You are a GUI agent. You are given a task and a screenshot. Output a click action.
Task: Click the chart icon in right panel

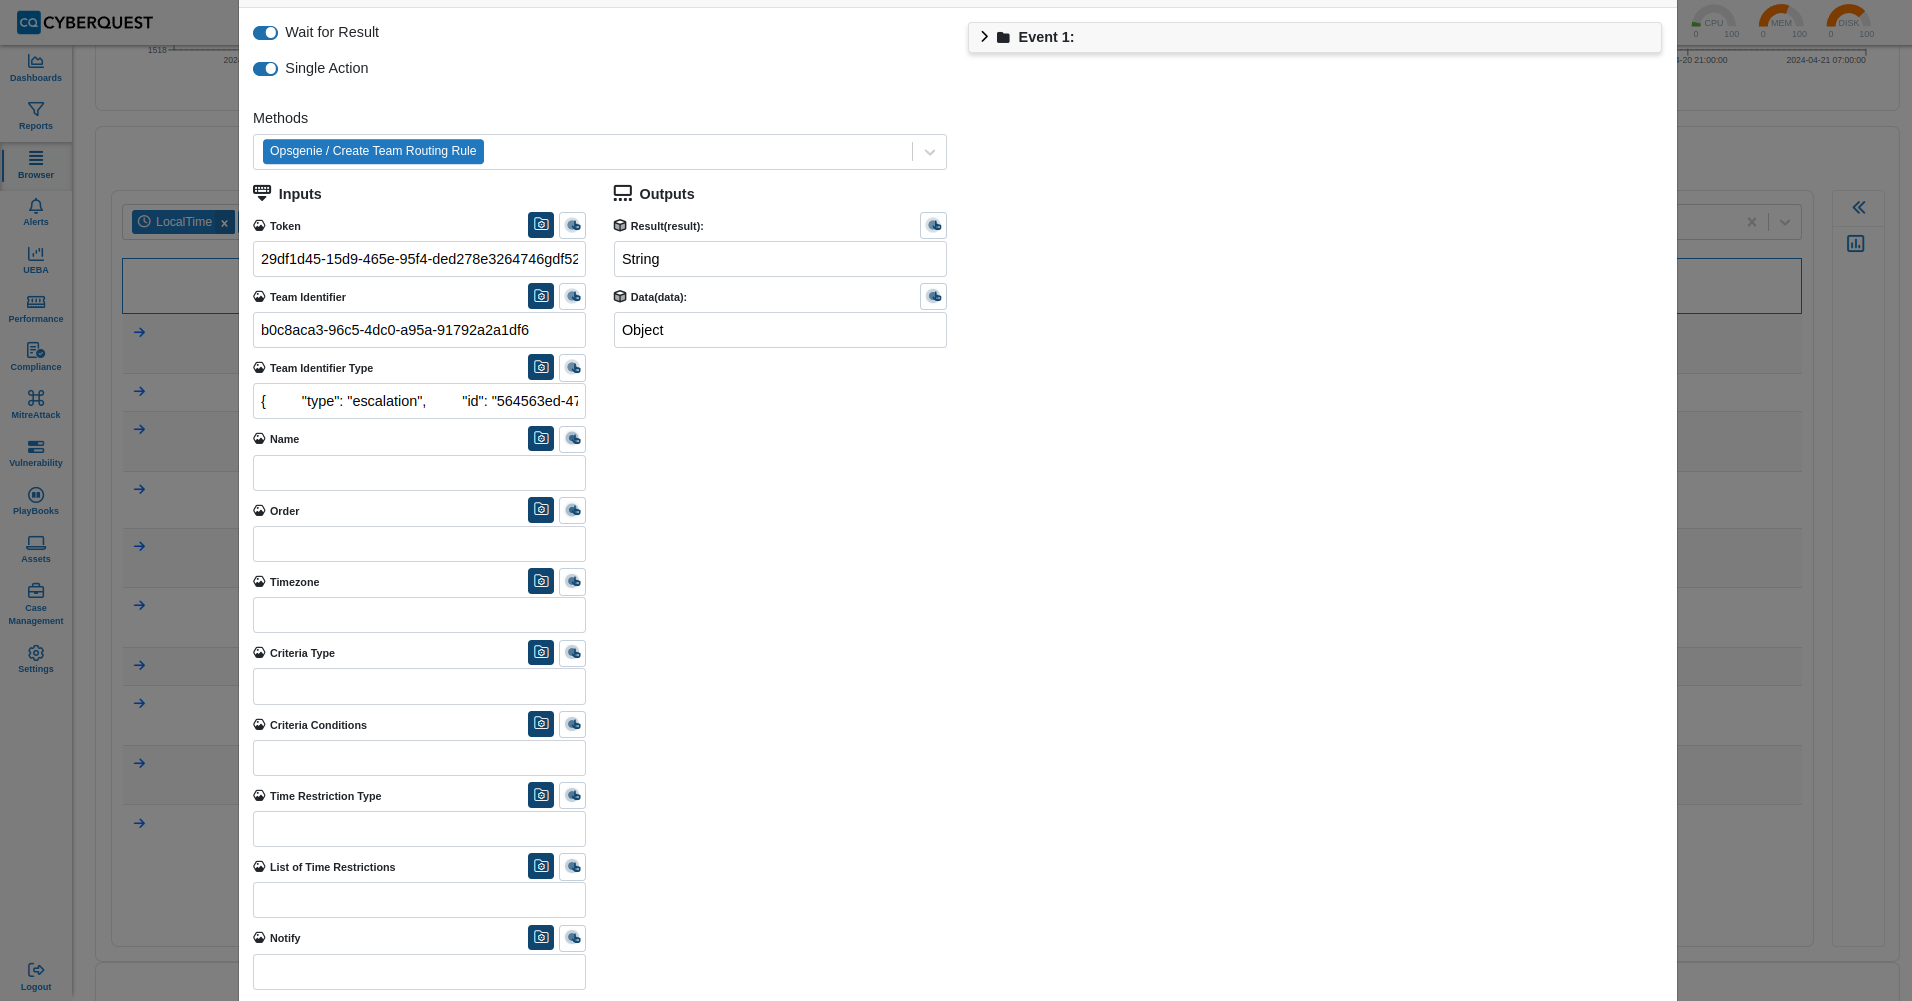1856,243
